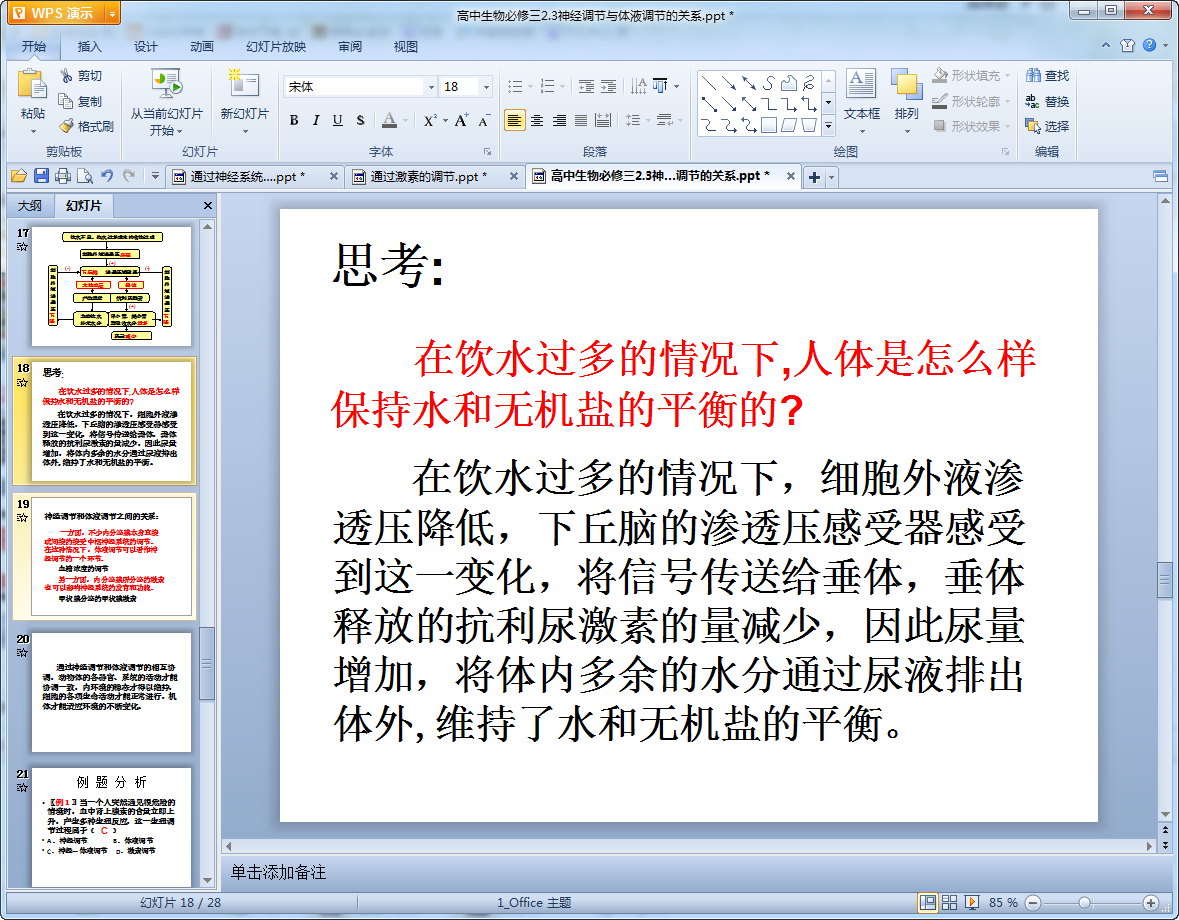This screenshot has width=1179, height=920.
Task: Increase indent level icon
Action: (x=608, y=86)
